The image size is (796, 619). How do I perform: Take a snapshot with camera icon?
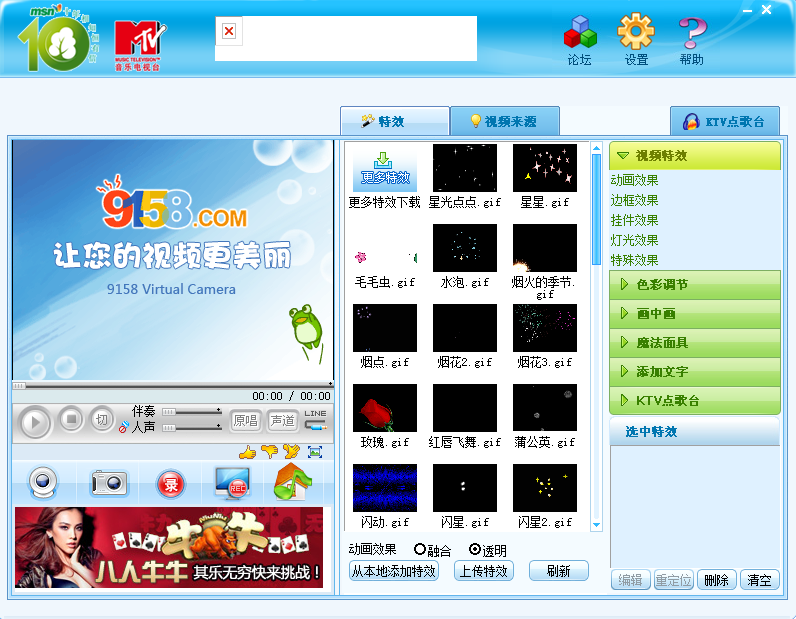coord(109,482)
